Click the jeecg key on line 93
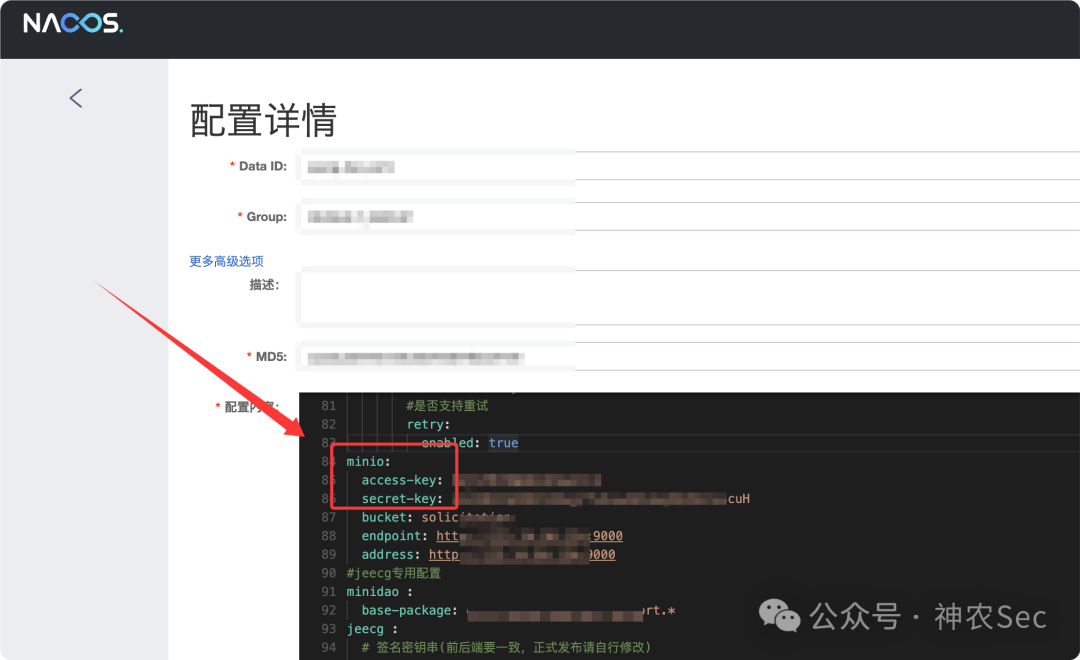Screen dimensions: 1080x660 [x=365, y=629]
